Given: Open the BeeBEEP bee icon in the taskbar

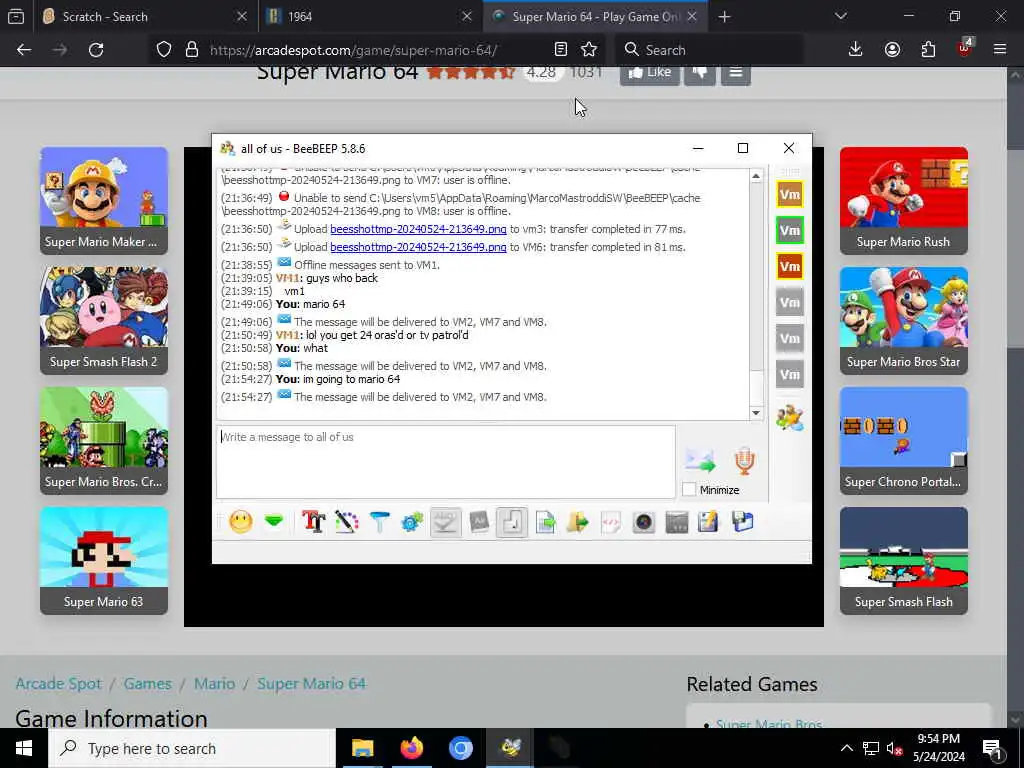Looking at the screenshot, I should pos(509,748).
